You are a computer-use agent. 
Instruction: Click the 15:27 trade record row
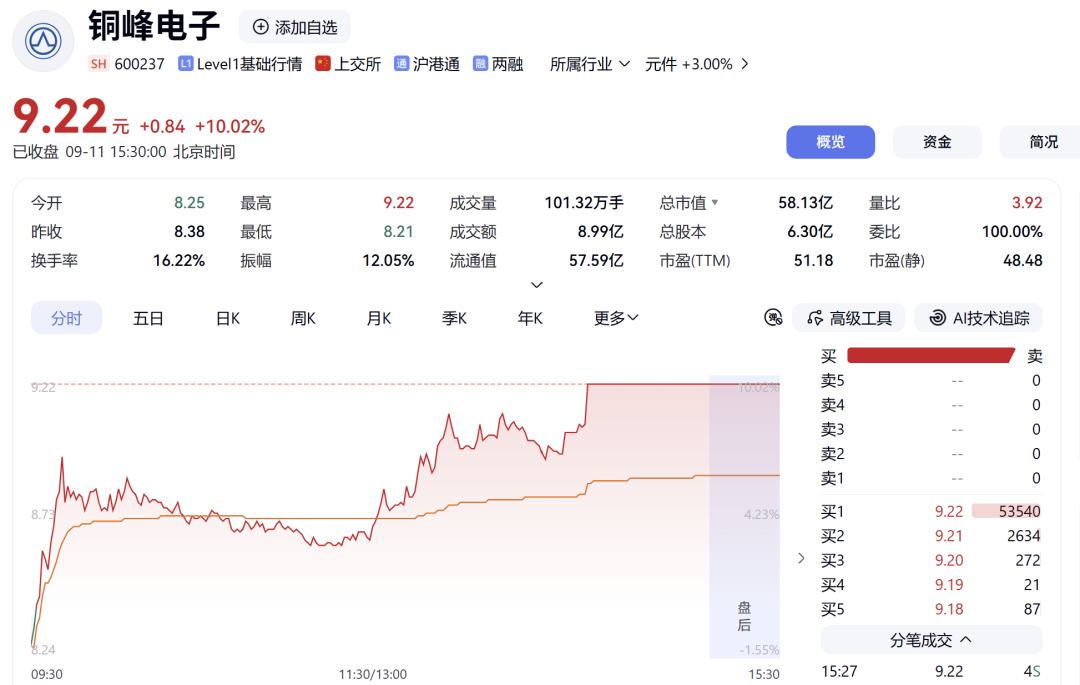tap(931, 671)
